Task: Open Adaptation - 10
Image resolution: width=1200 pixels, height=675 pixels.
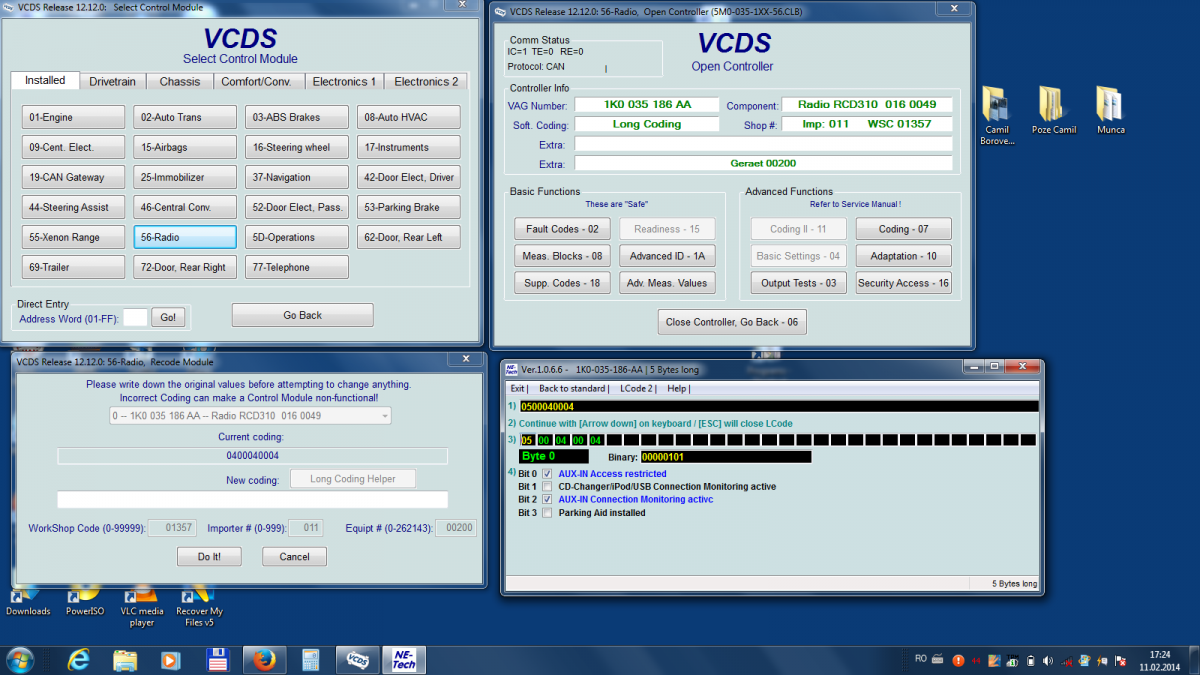Action: click(903, 256)
